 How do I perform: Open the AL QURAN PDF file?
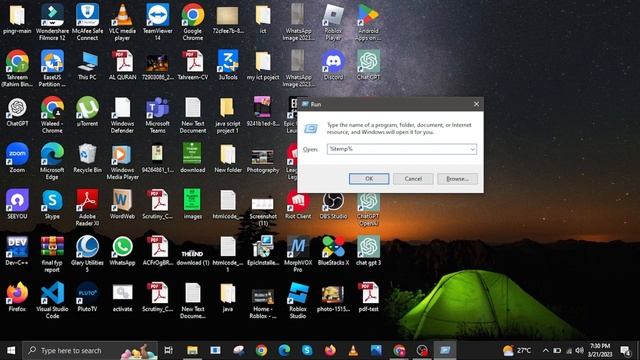pos(122,65)
